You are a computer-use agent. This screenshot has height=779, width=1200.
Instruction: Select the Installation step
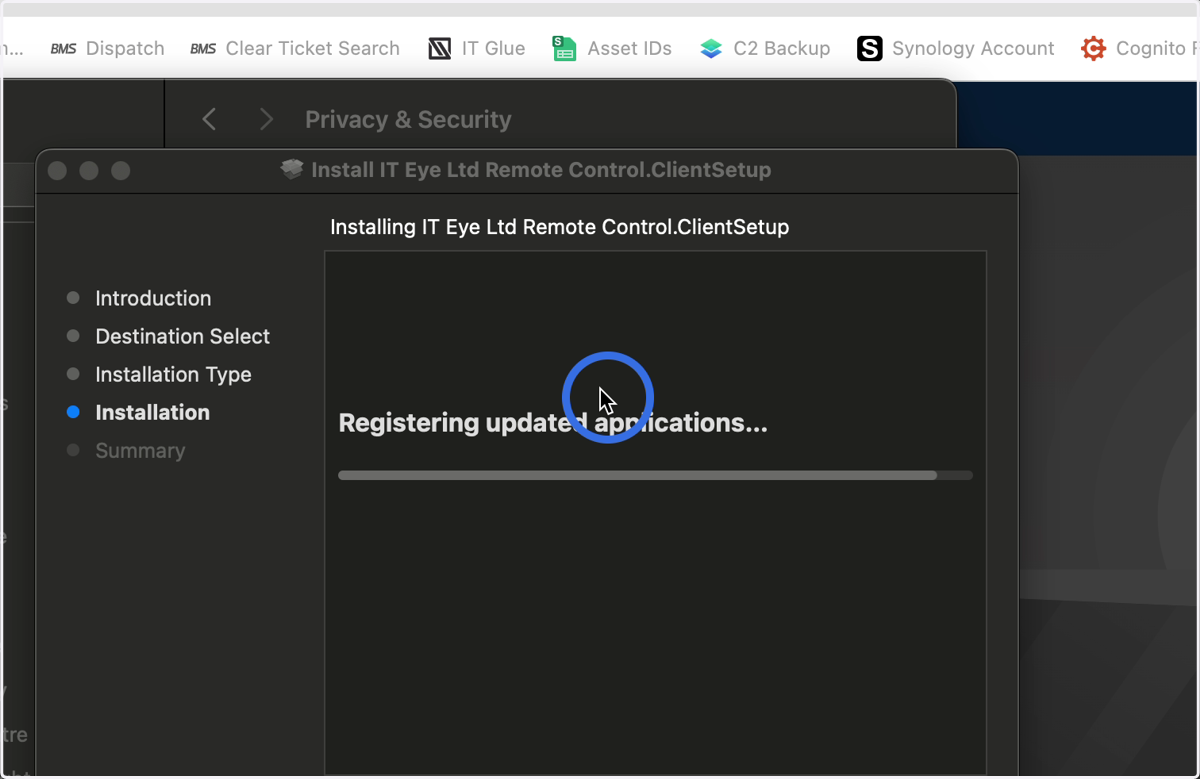click(152, 412)
